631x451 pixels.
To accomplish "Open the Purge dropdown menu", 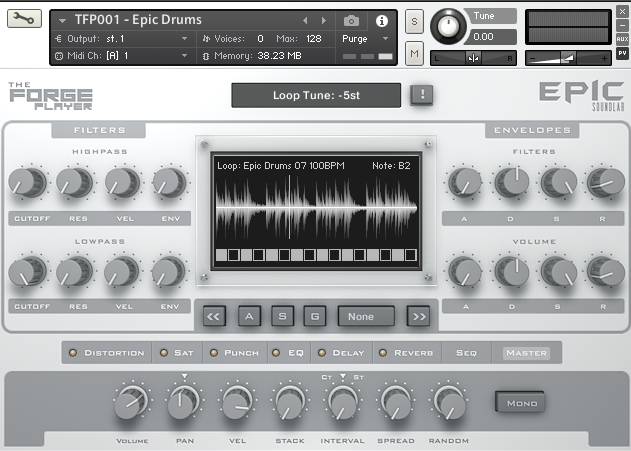I will point(365,39).
